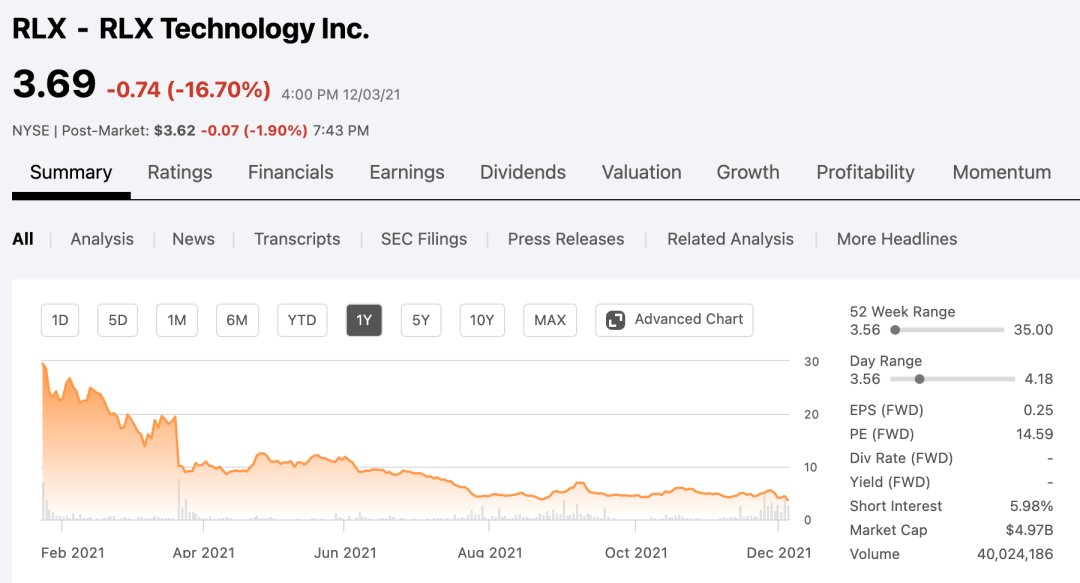Switch chart to 5D range
The height and width of the screenshot is (583, 1080).
click(x=118, y=320)
